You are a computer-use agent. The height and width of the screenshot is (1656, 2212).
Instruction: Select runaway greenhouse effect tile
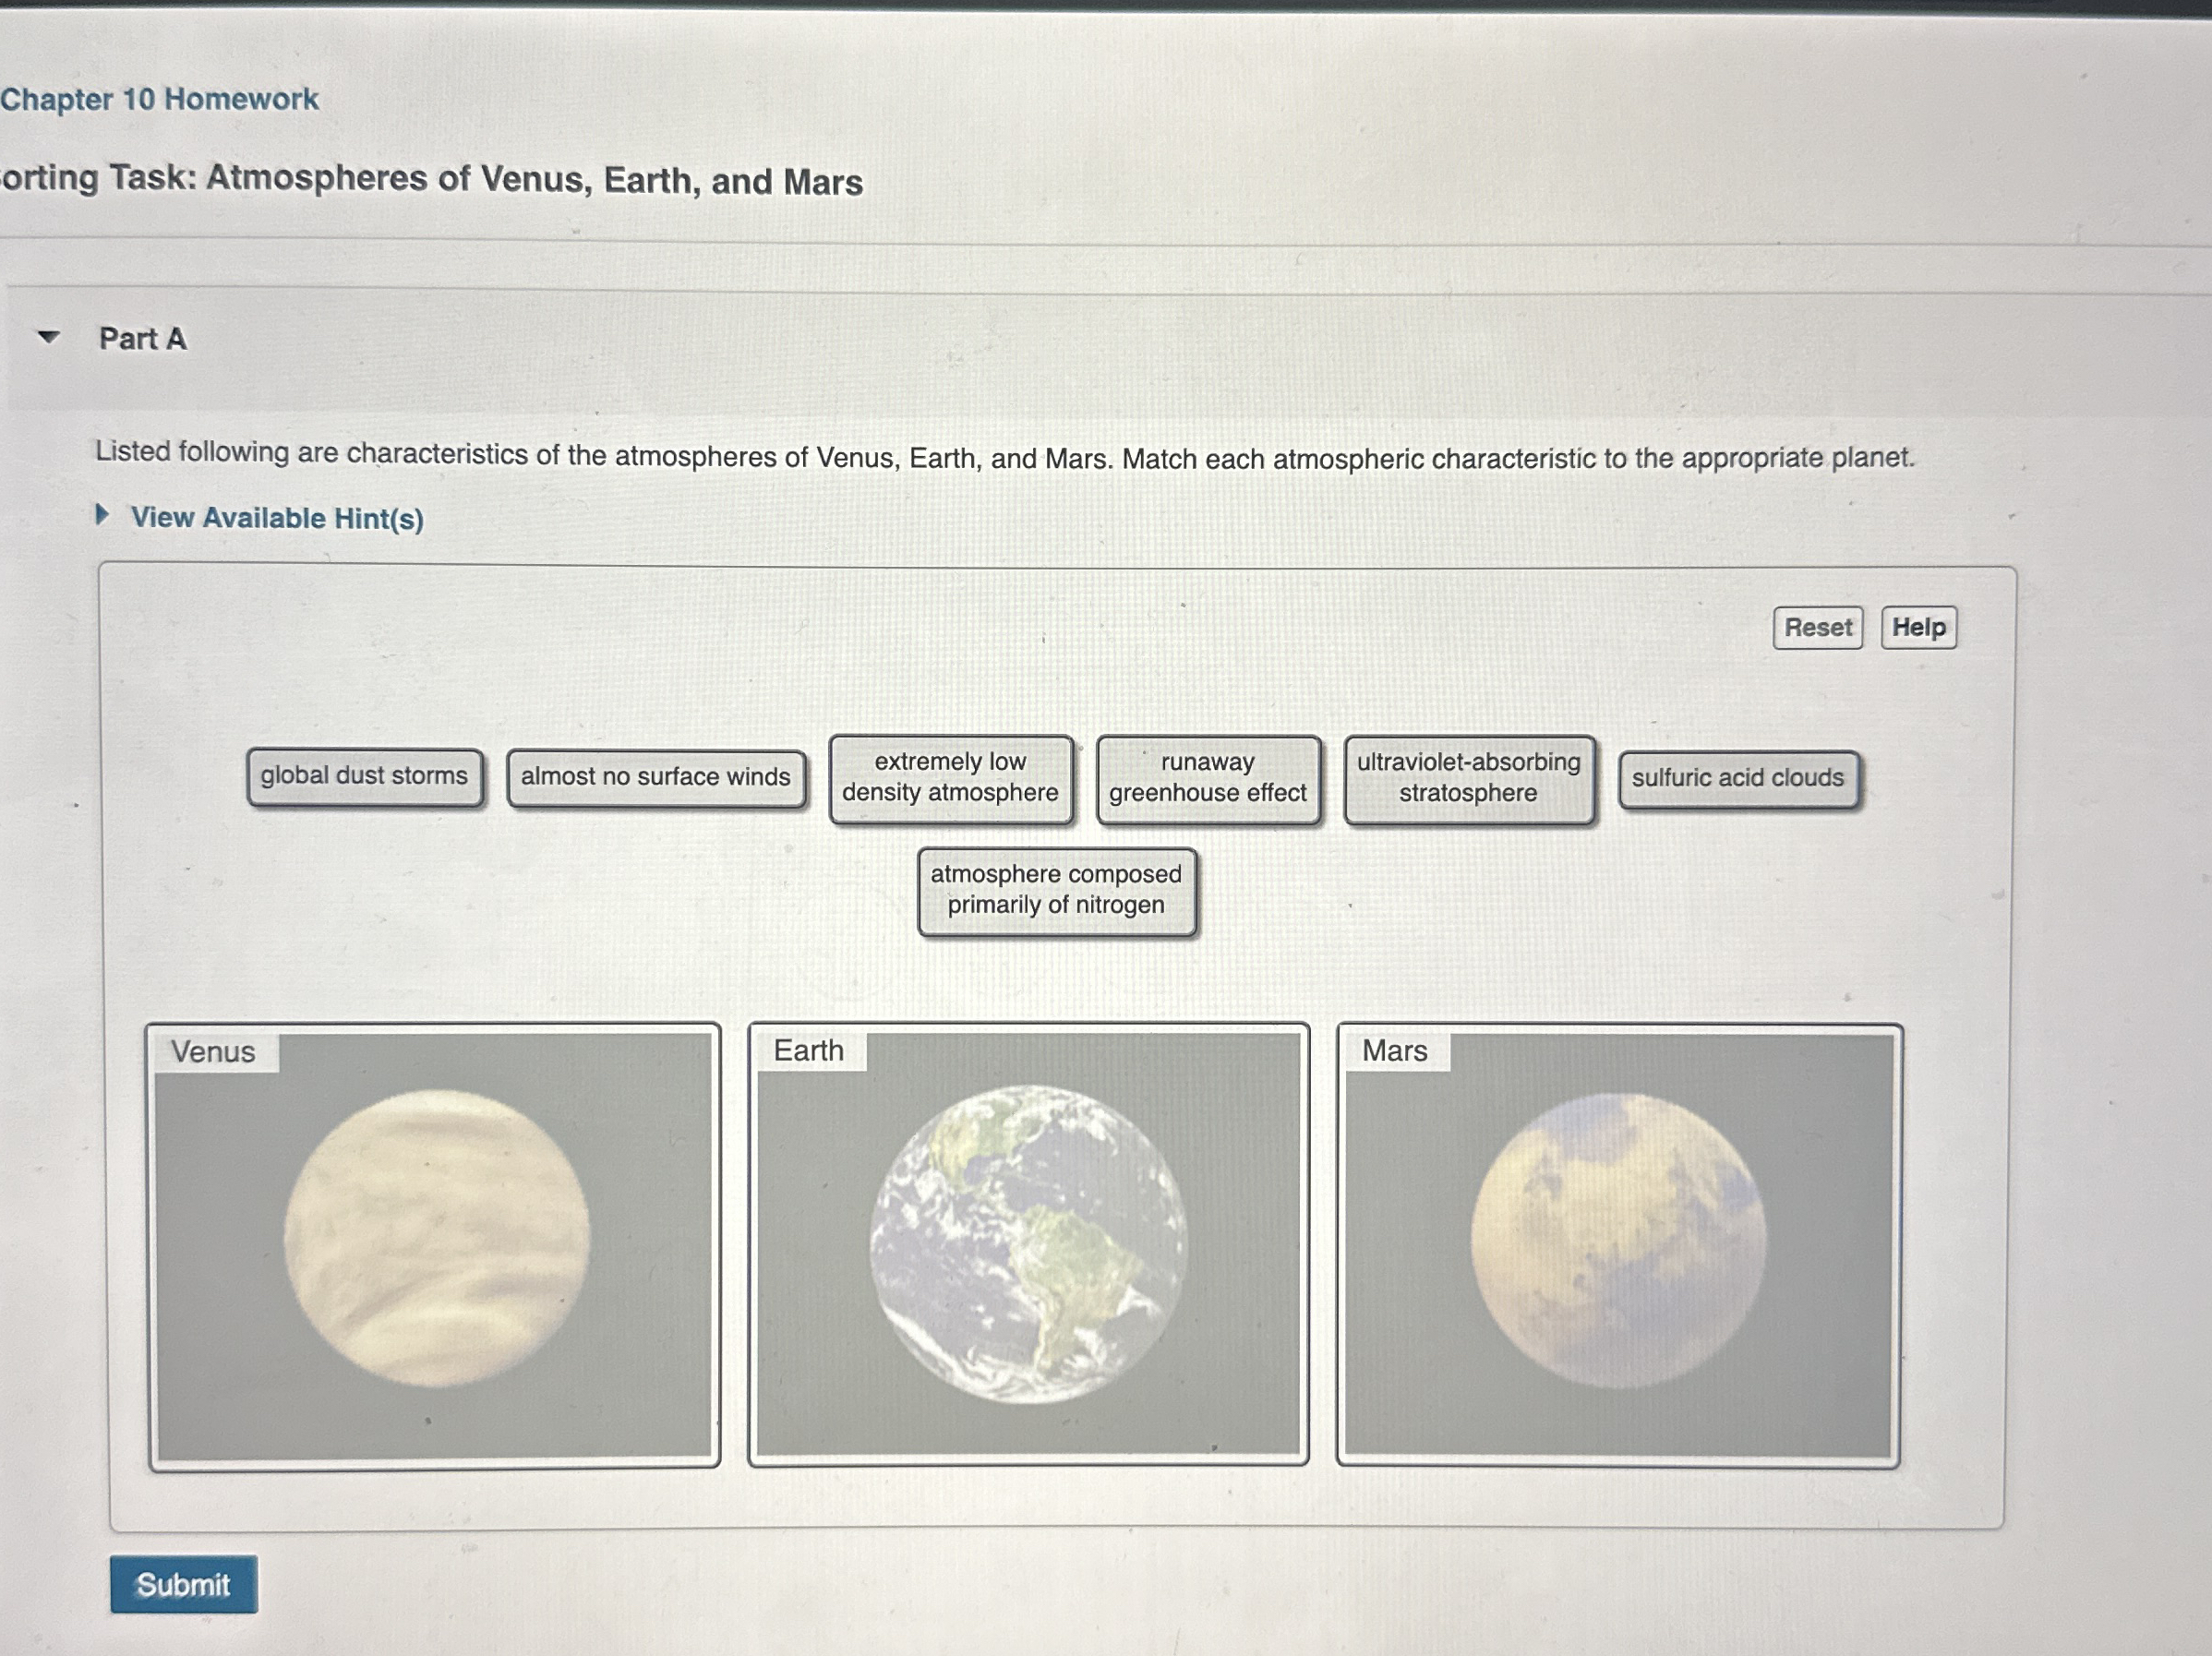[1207, 778]
